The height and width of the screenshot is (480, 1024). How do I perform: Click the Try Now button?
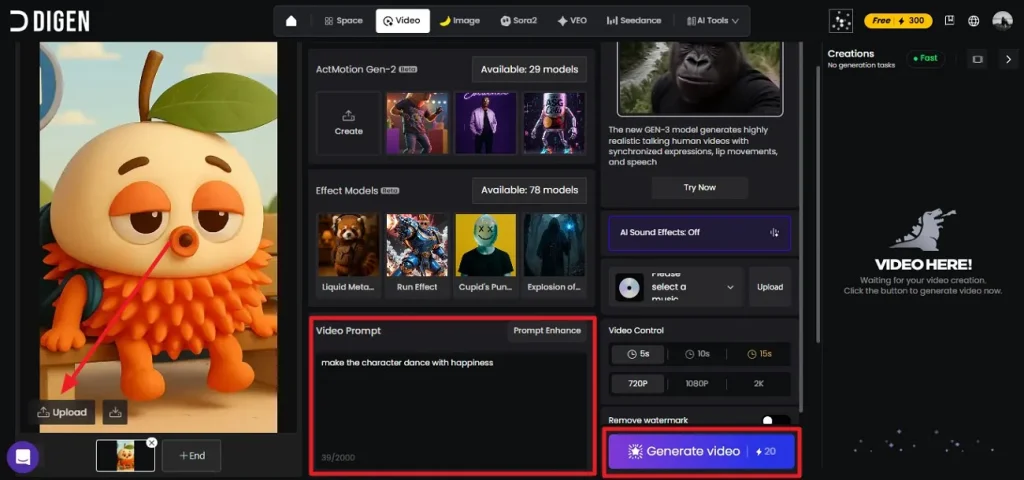point(699,187)
